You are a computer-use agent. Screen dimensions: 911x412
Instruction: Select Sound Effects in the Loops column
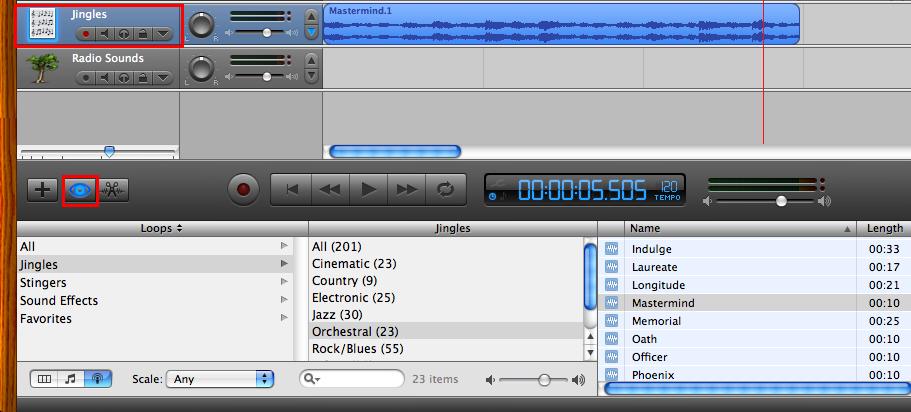pos(155,300)
